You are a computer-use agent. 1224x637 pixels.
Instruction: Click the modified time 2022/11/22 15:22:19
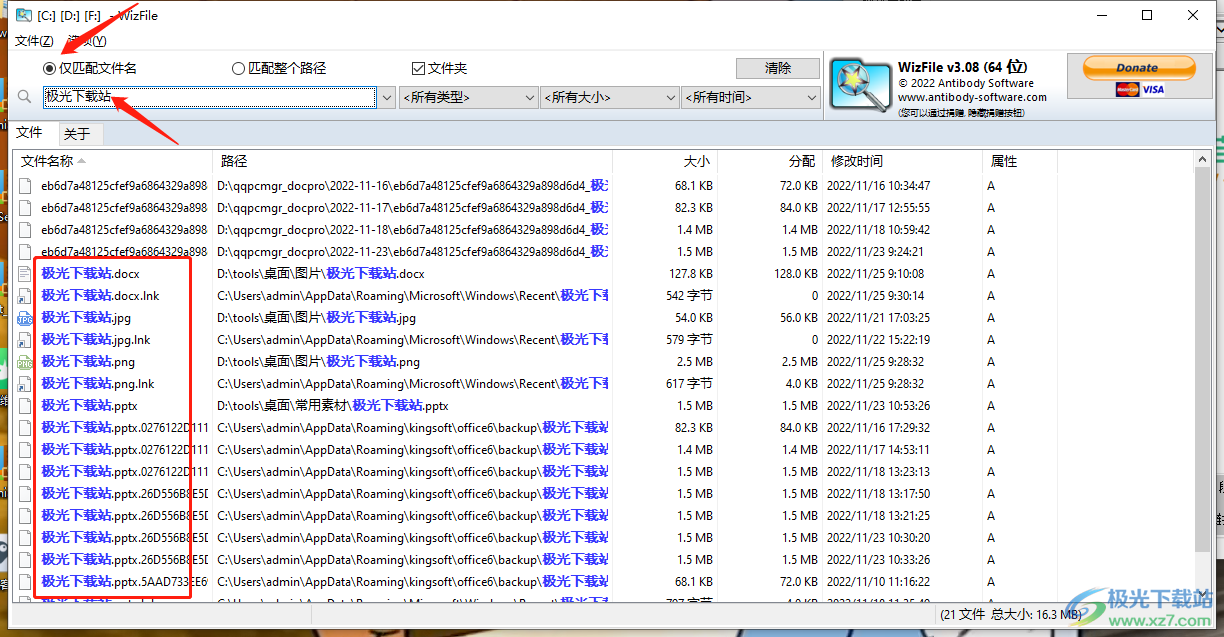click(879, 340)
